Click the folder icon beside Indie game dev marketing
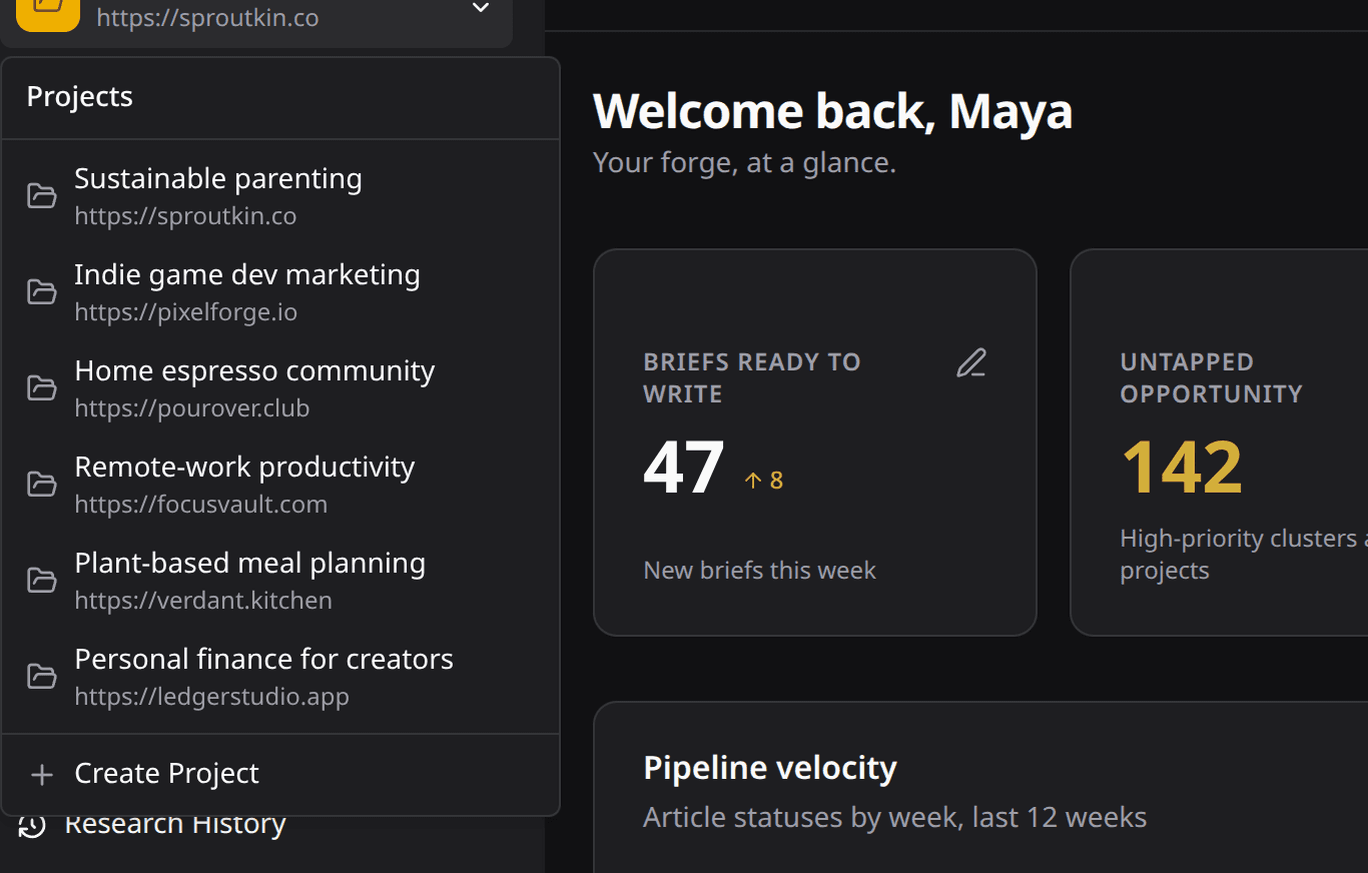This screenshot has width=1368, height=873. pyautogui.click(x=41, y=291)
